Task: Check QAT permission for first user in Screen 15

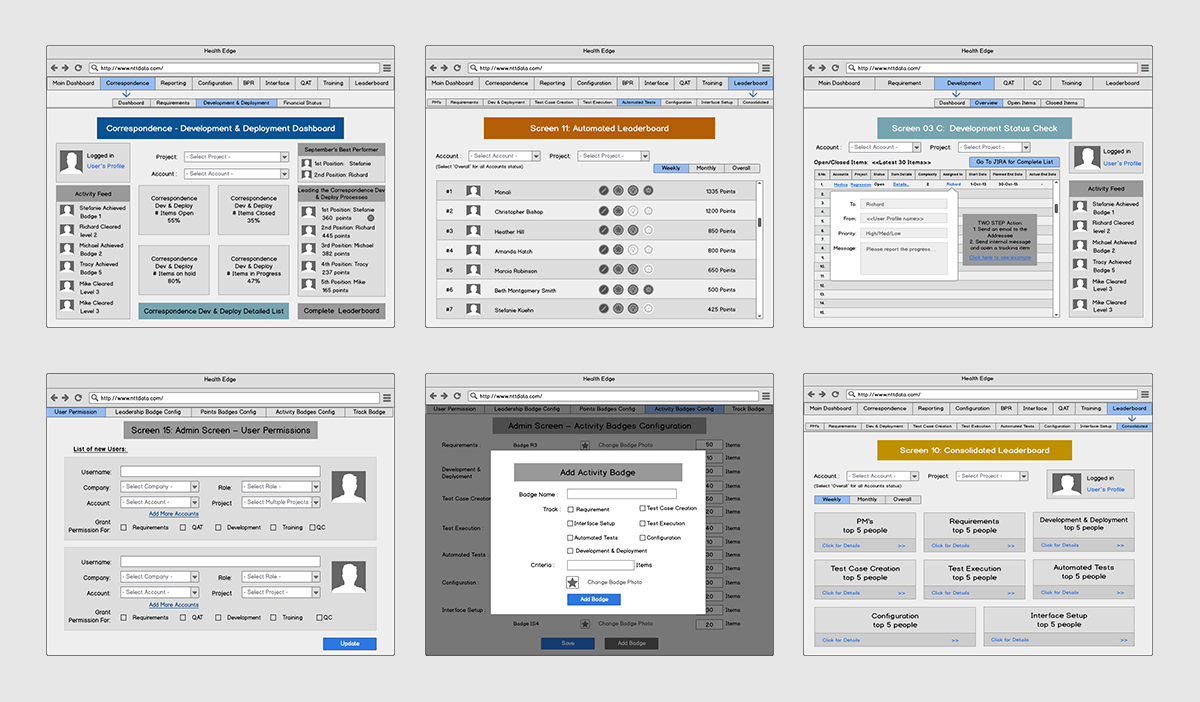Action: (183, 528)
